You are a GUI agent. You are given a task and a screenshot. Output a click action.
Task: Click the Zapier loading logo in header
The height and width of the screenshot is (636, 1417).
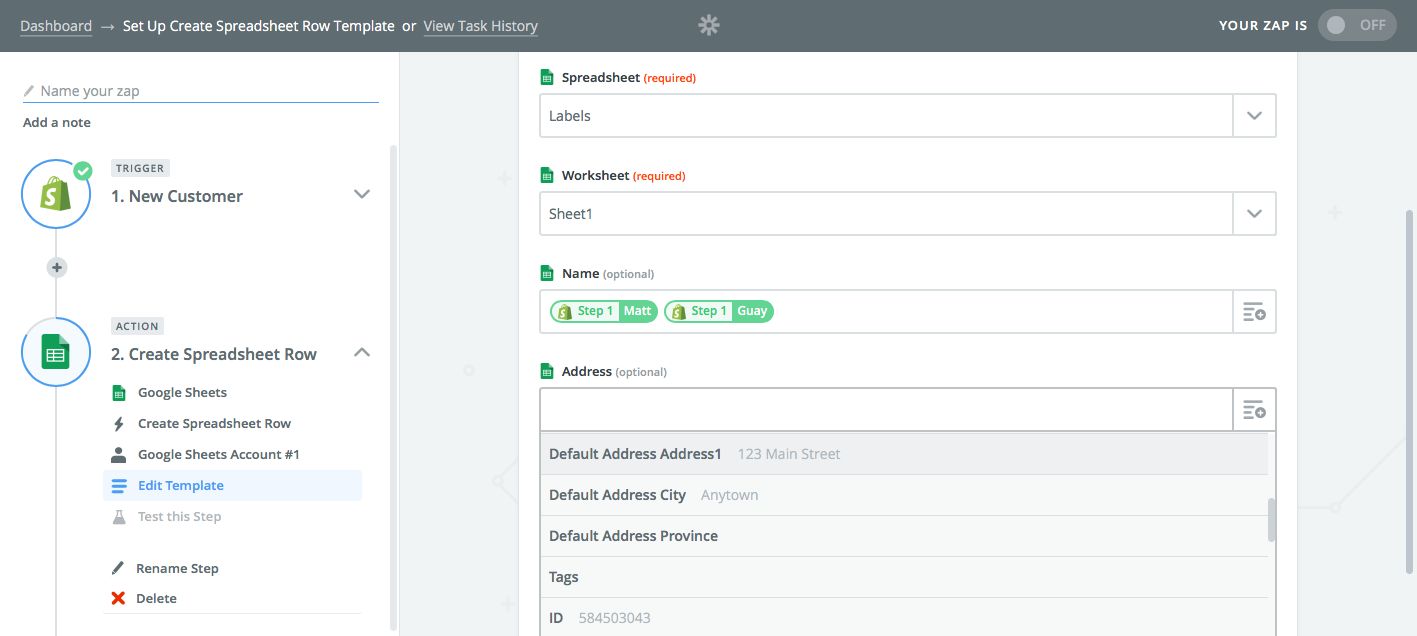709,26
